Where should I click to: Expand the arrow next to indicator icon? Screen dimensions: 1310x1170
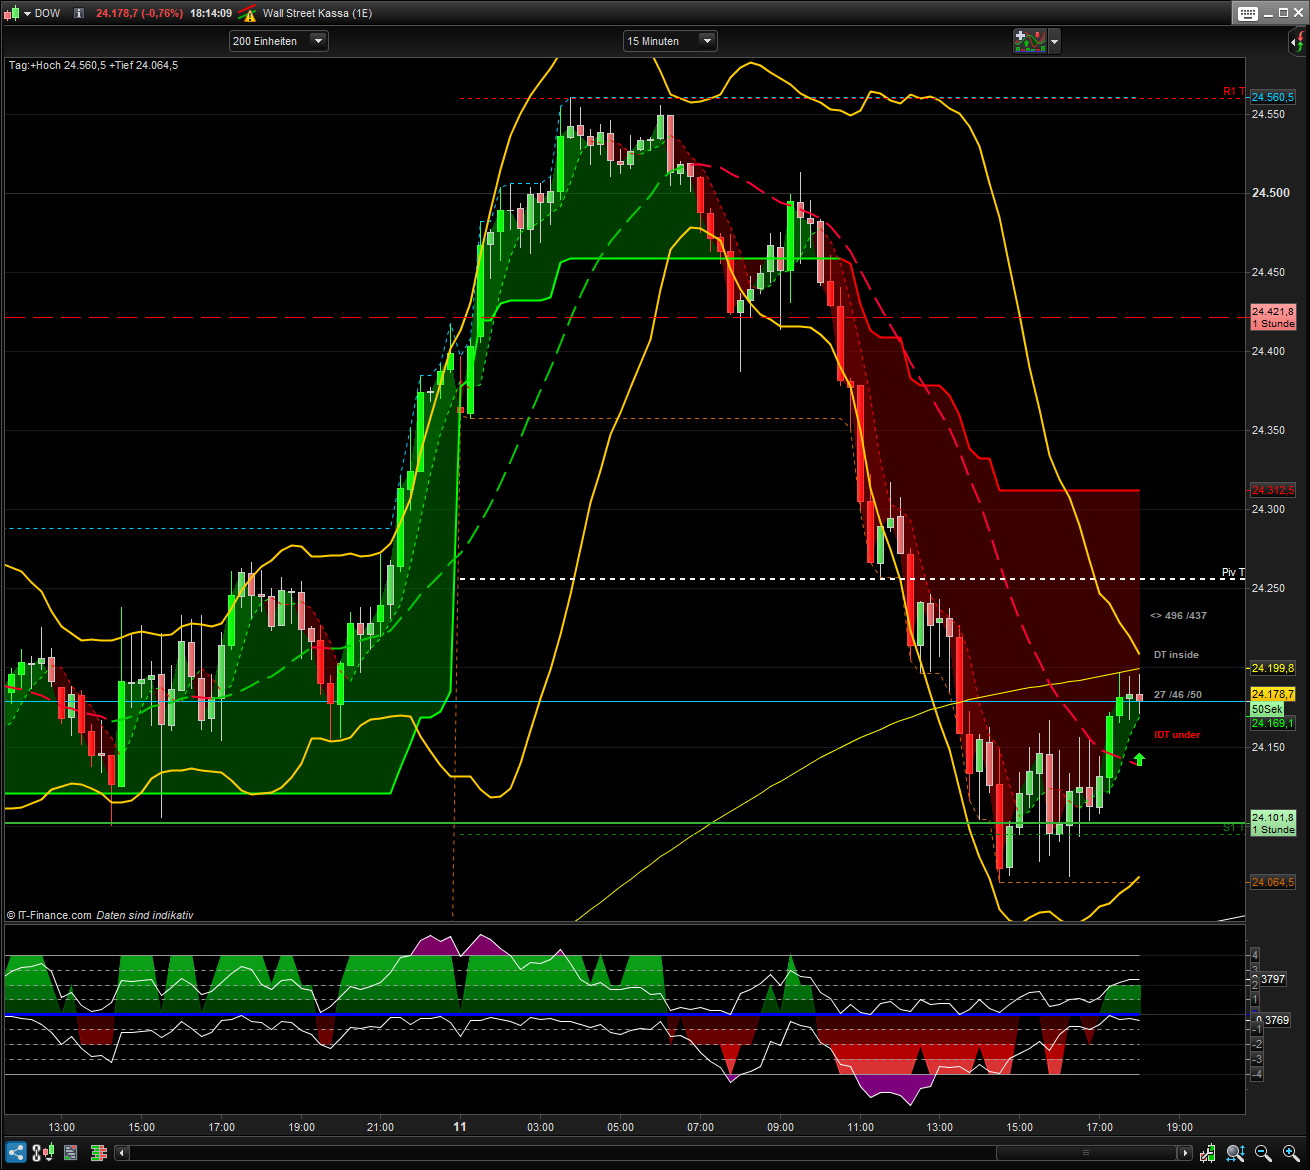coord(1054,41)
